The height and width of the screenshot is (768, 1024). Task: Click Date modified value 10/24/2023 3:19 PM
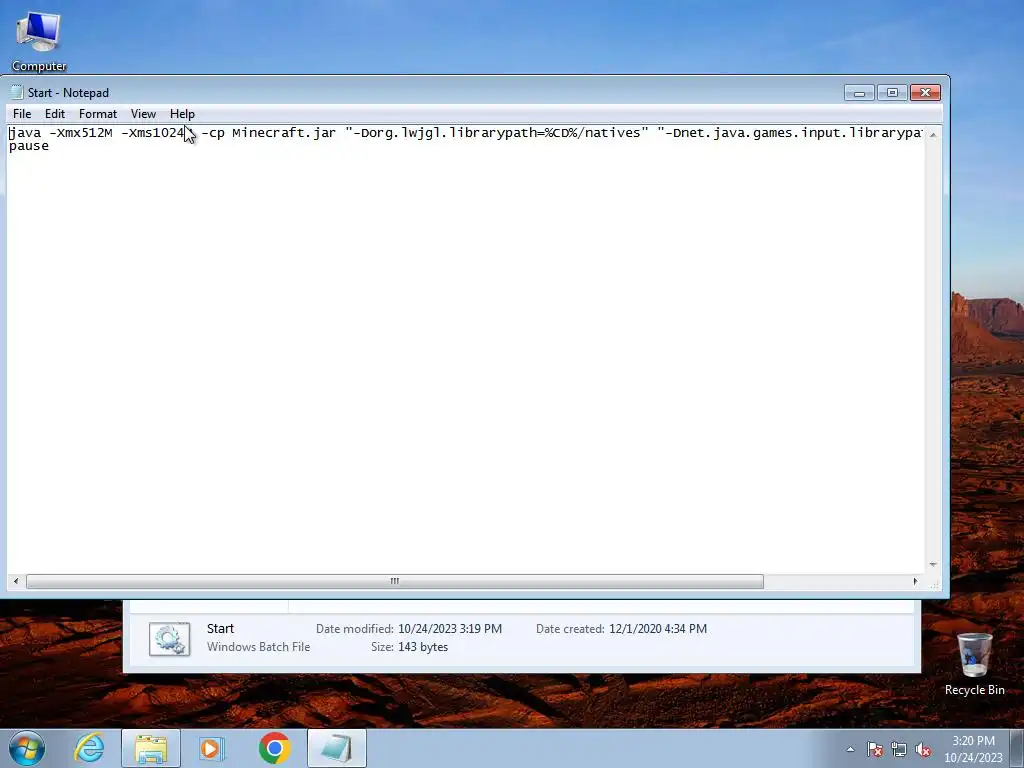click(450, 629)
